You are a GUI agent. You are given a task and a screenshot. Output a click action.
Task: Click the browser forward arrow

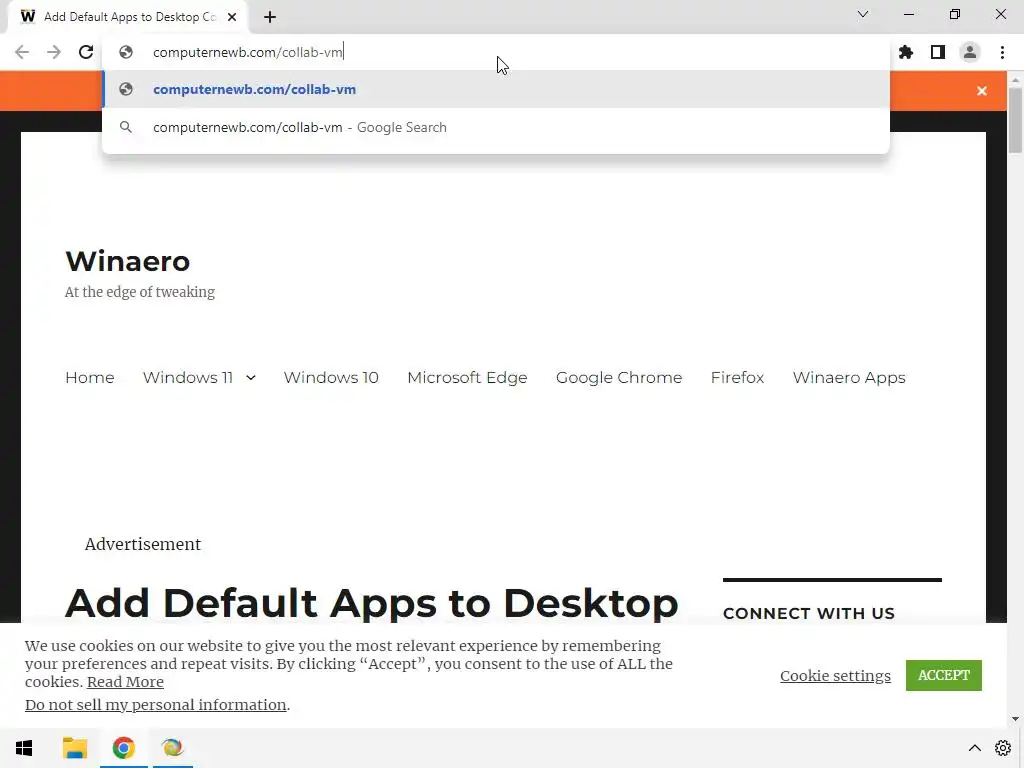pyautogui.click(x=54, y=52)
